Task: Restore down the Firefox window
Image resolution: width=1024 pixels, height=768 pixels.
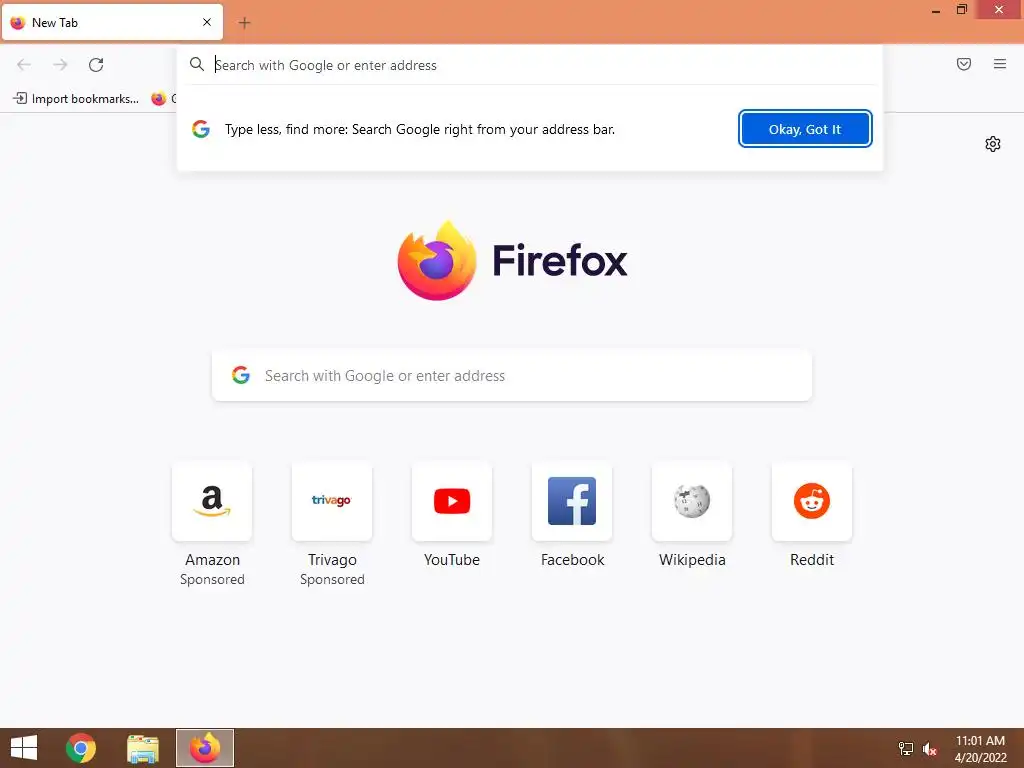Action: click(x=961, y=9)
